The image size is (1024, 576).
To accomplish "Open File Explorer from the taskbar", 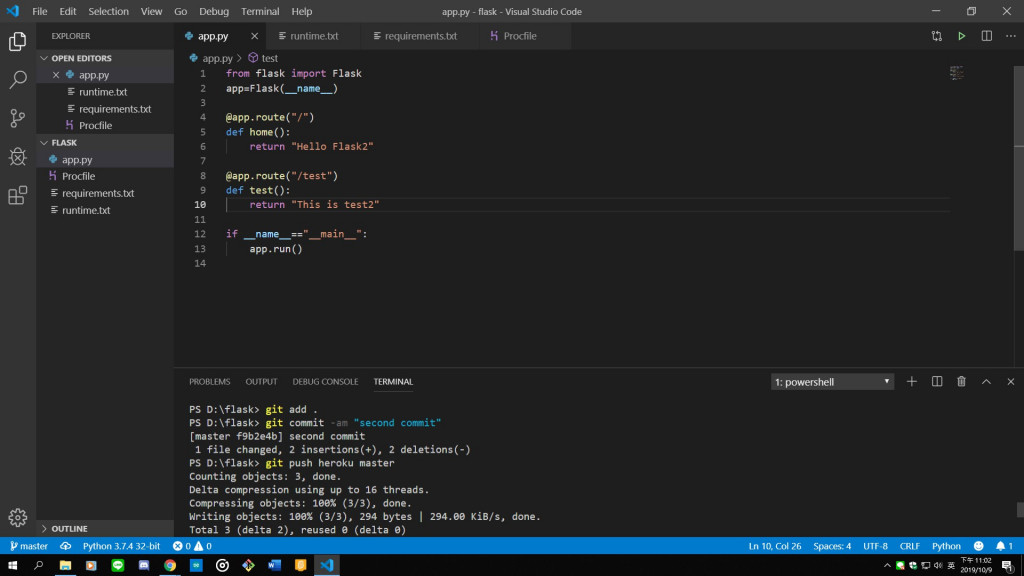I will (65, 565).
